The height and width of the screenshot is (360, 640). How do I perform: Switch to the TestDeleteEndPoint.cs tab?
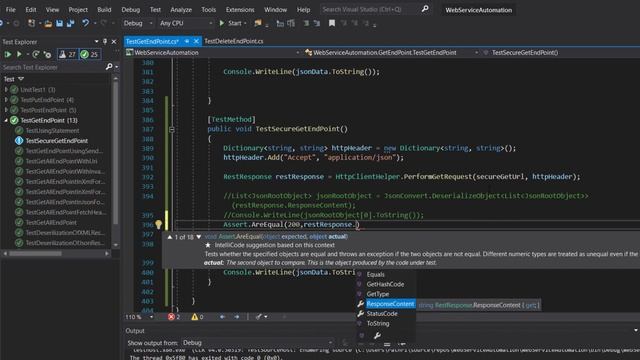(233, 41)
